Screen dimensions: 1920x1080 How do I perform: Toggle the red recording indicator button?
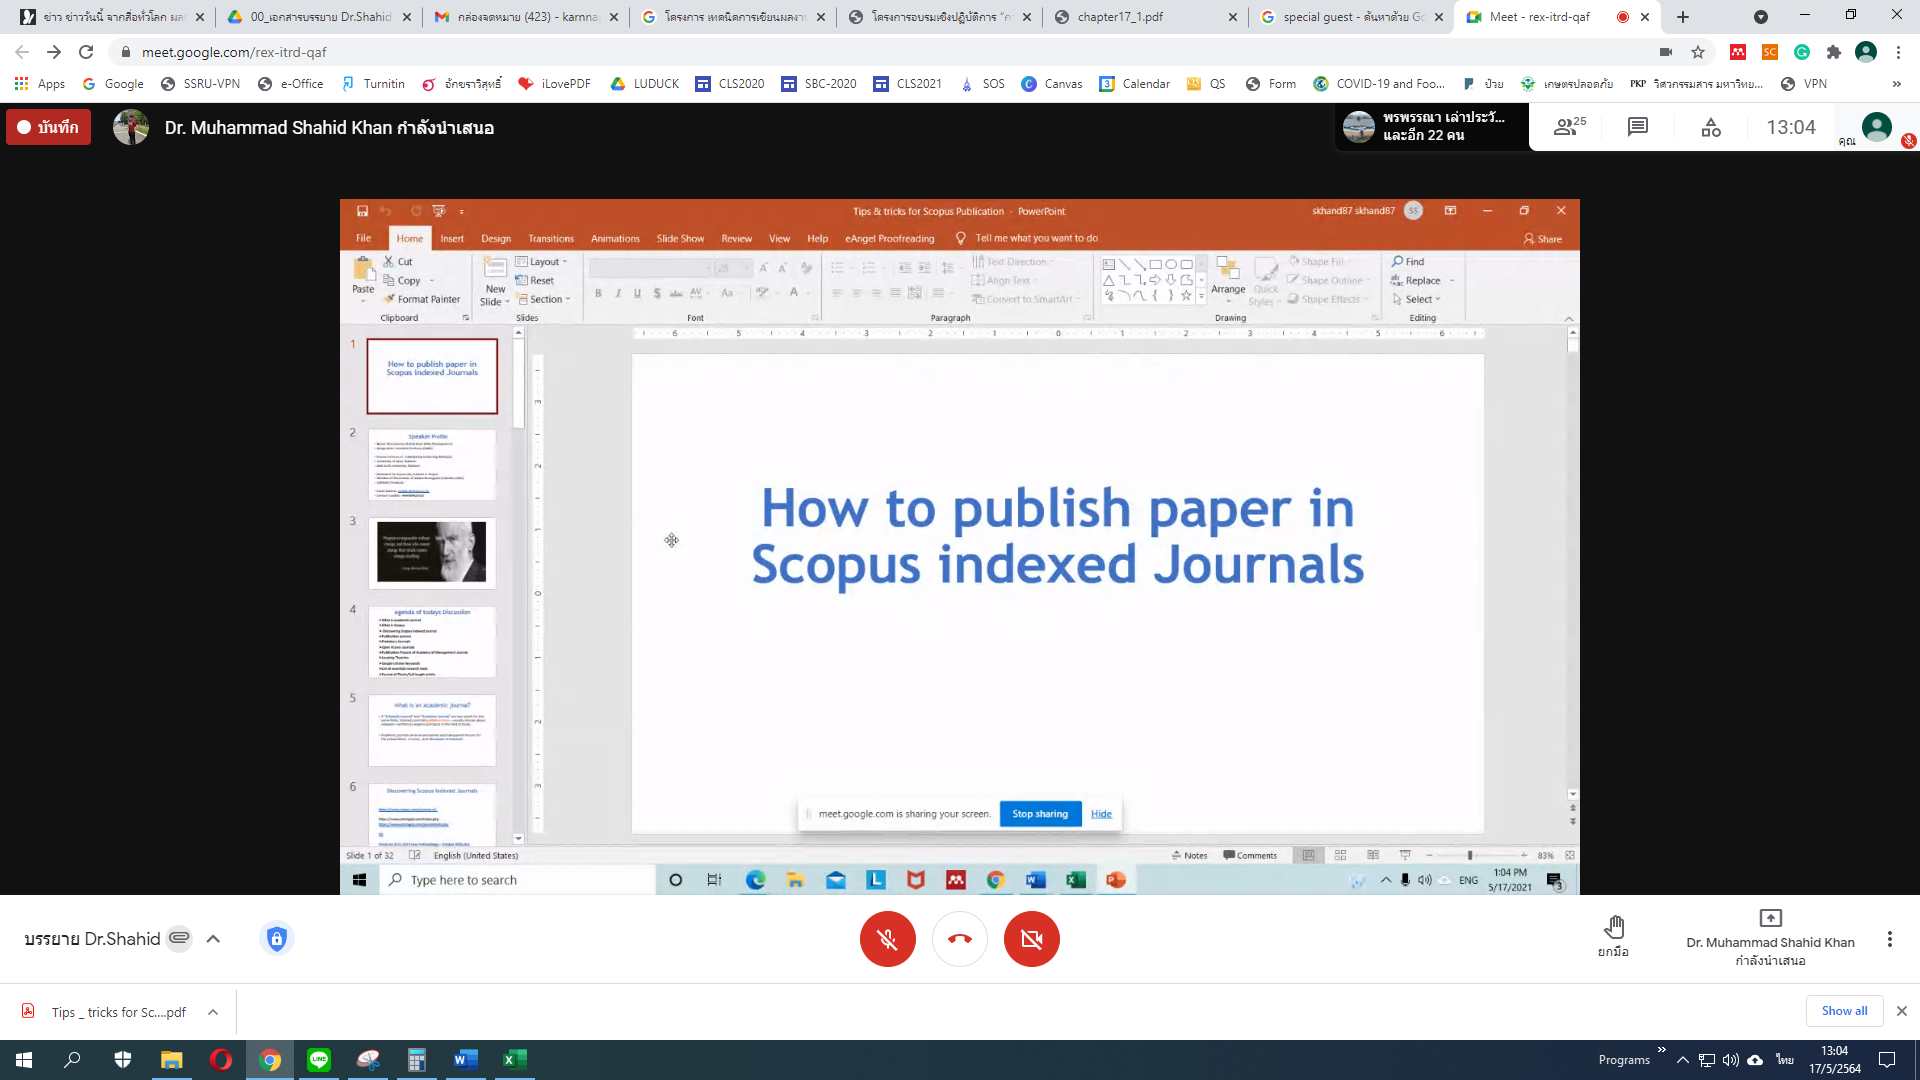point(49,127)
